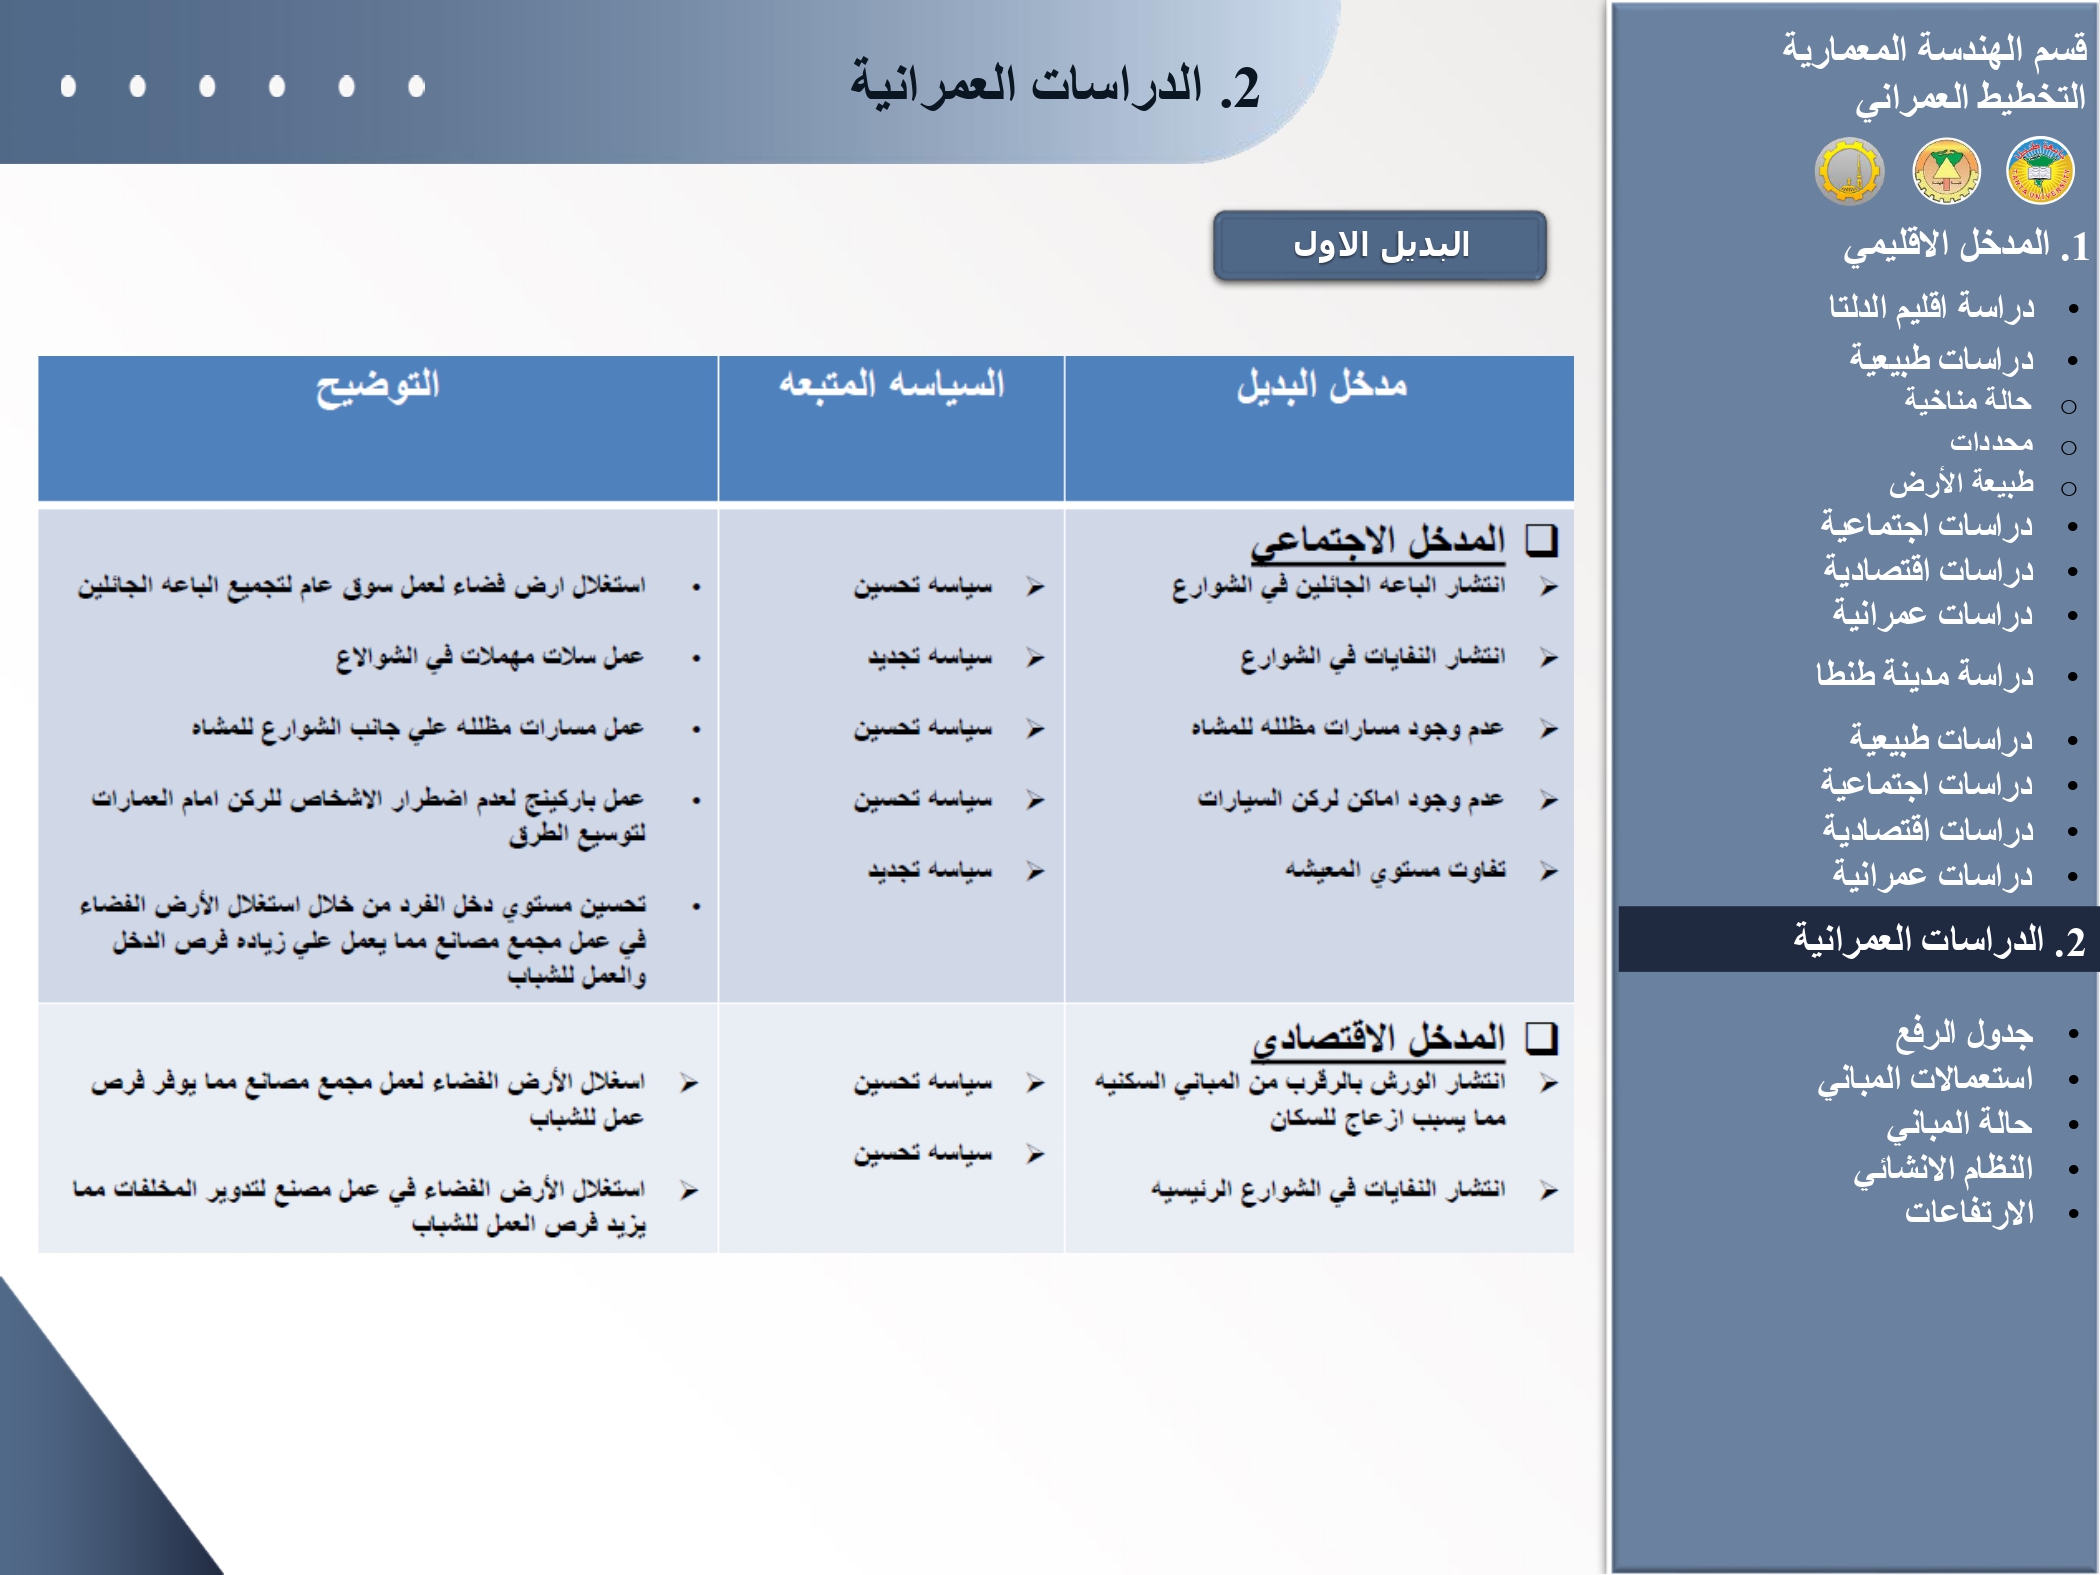Click the Tanta University circular logo
The width and height of the screenshot is (2100, 1575).
(2041, 169)
